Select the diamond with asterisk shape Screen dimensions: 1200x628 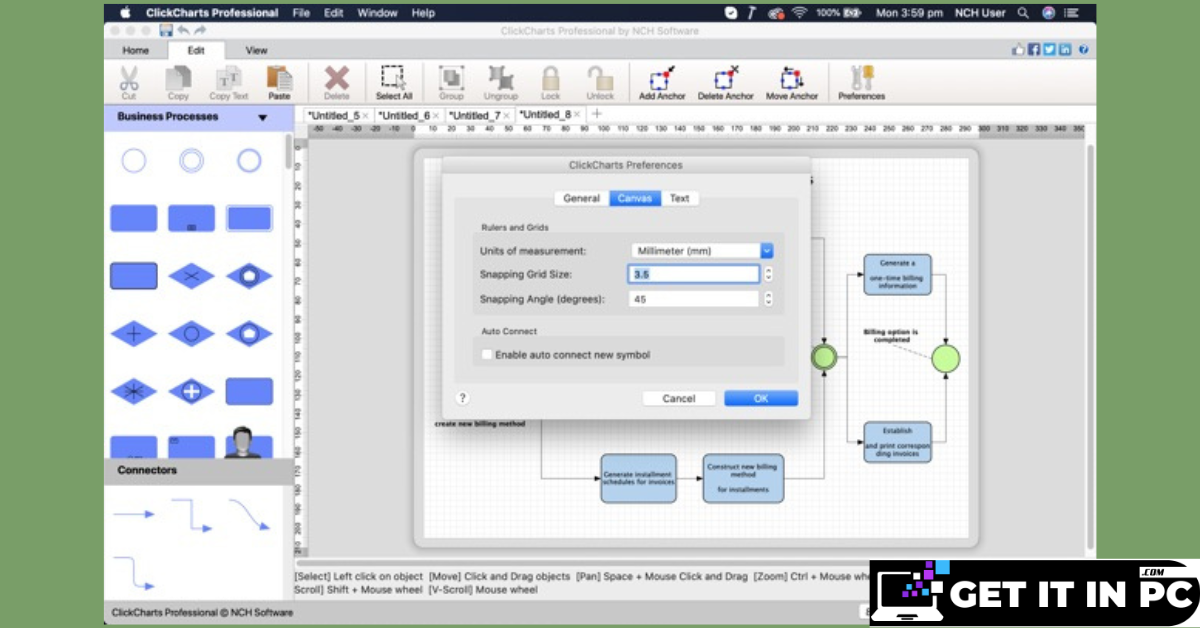click(x=133, y=391)
